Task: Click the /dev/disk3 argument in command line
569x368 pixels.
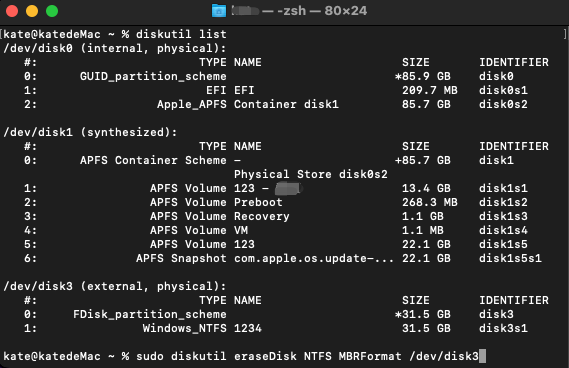Action: coord(444,356)
